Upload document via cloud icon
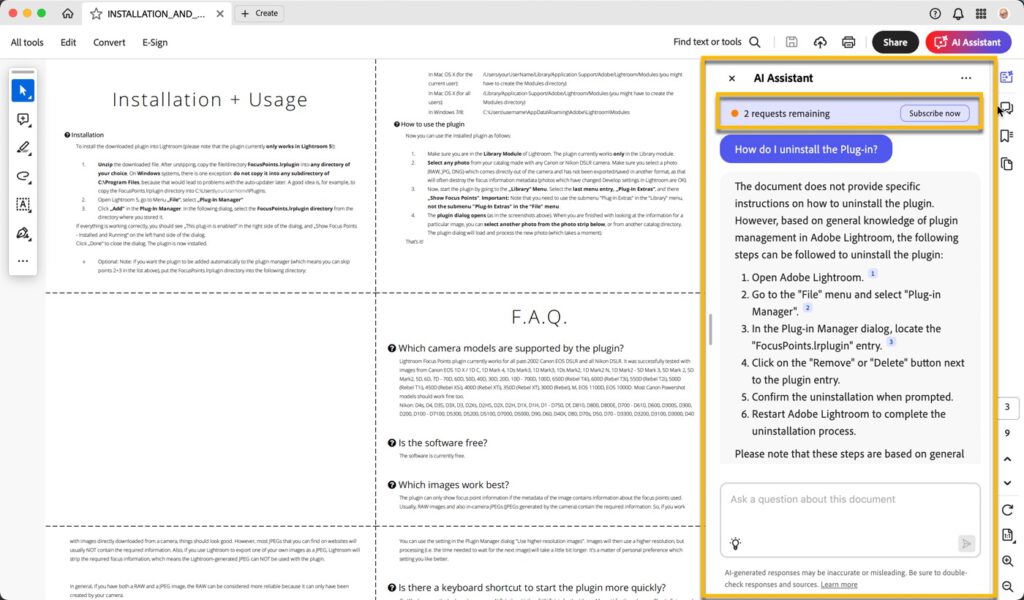 [820, 42]
